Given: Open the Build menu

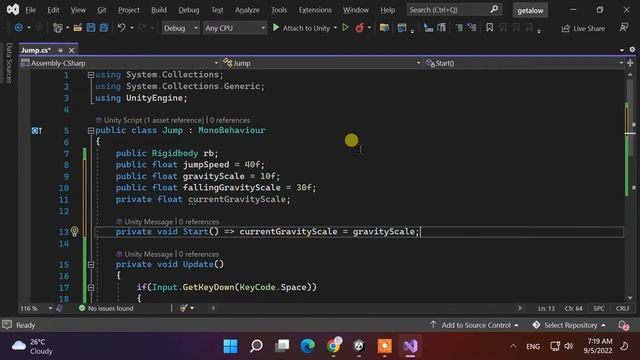Looking at the screenshot, I should [159, 10].
